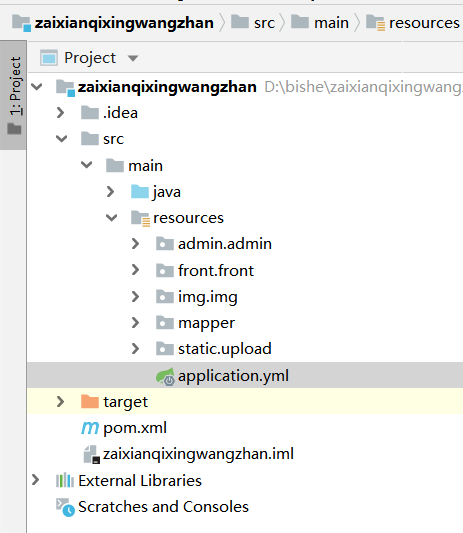Collapse the src folder
The image size is (463, 533).
61,139
